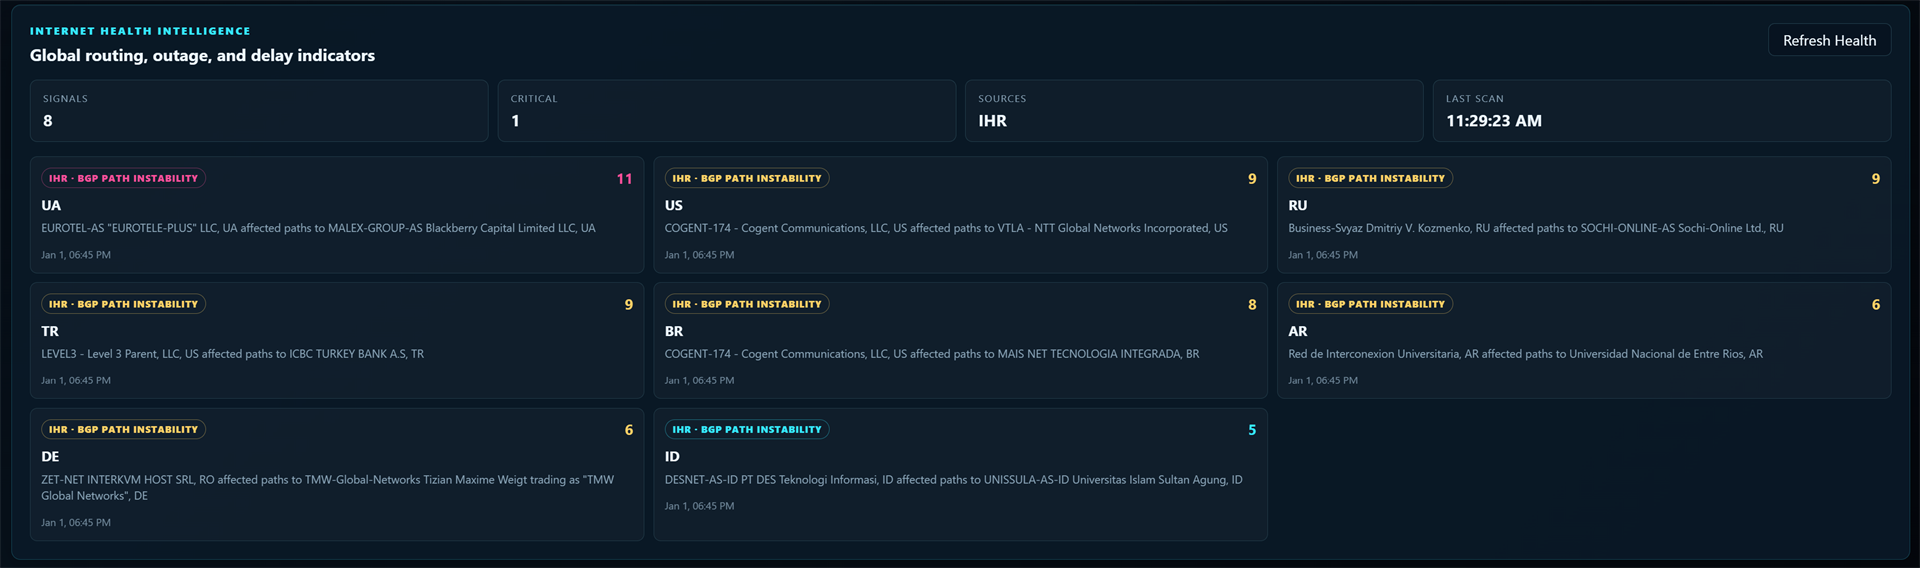1920x568 pixels.
Task: Click the Business-Svyaz to SOCHI-ONLINE description
Action: (x=1536, y=228)
